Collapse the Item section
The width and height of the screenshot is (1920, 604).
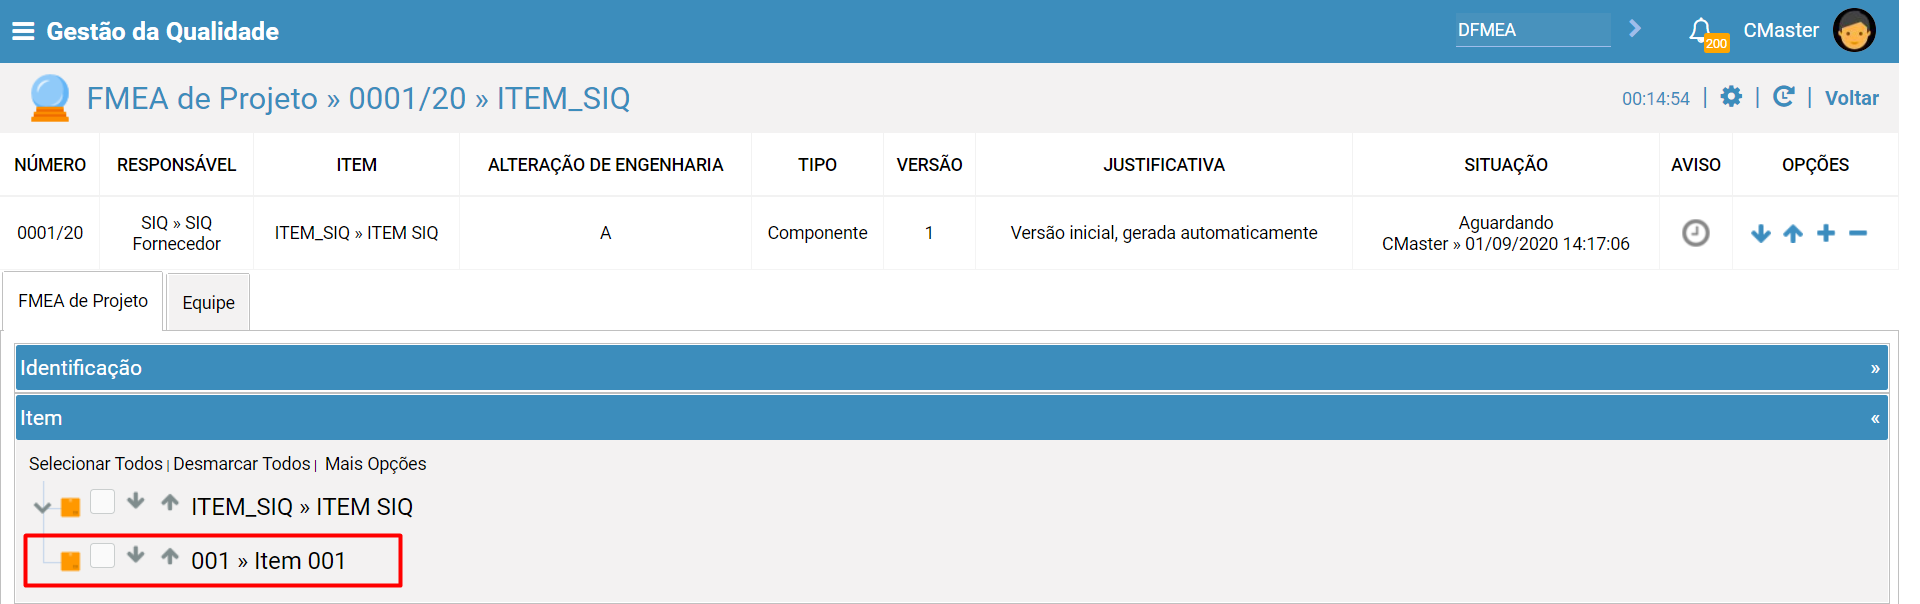[x=952, y=418]
